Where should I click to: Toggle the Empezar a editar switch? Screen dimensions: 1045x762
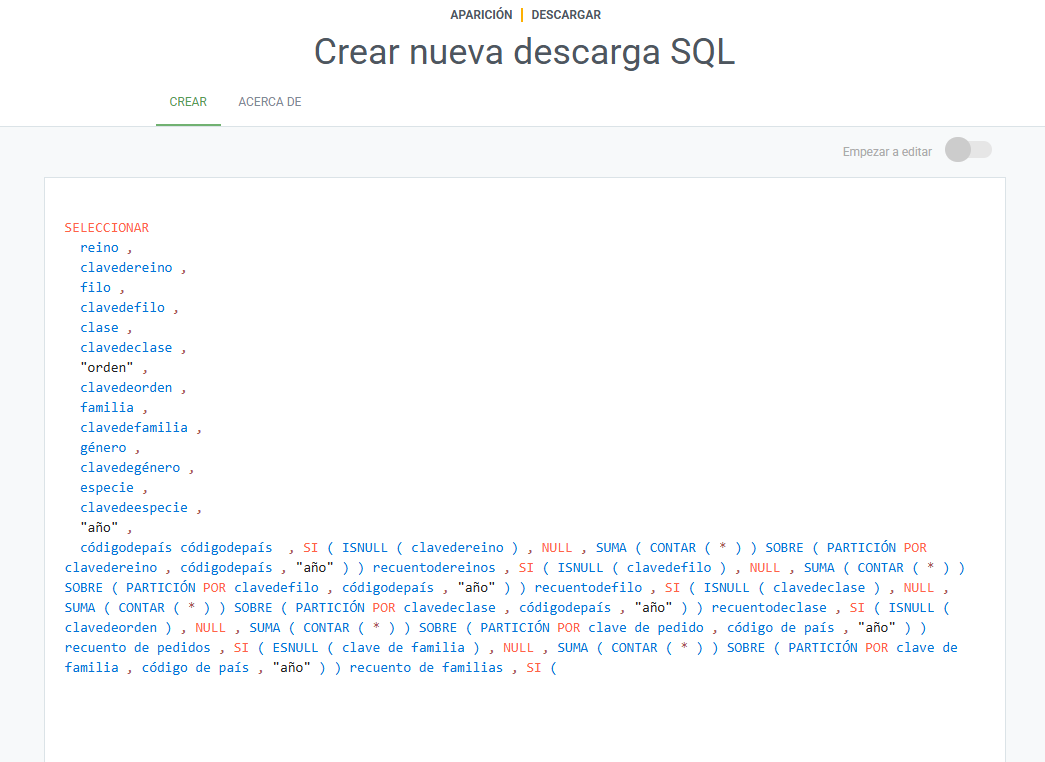coord(967,150)
